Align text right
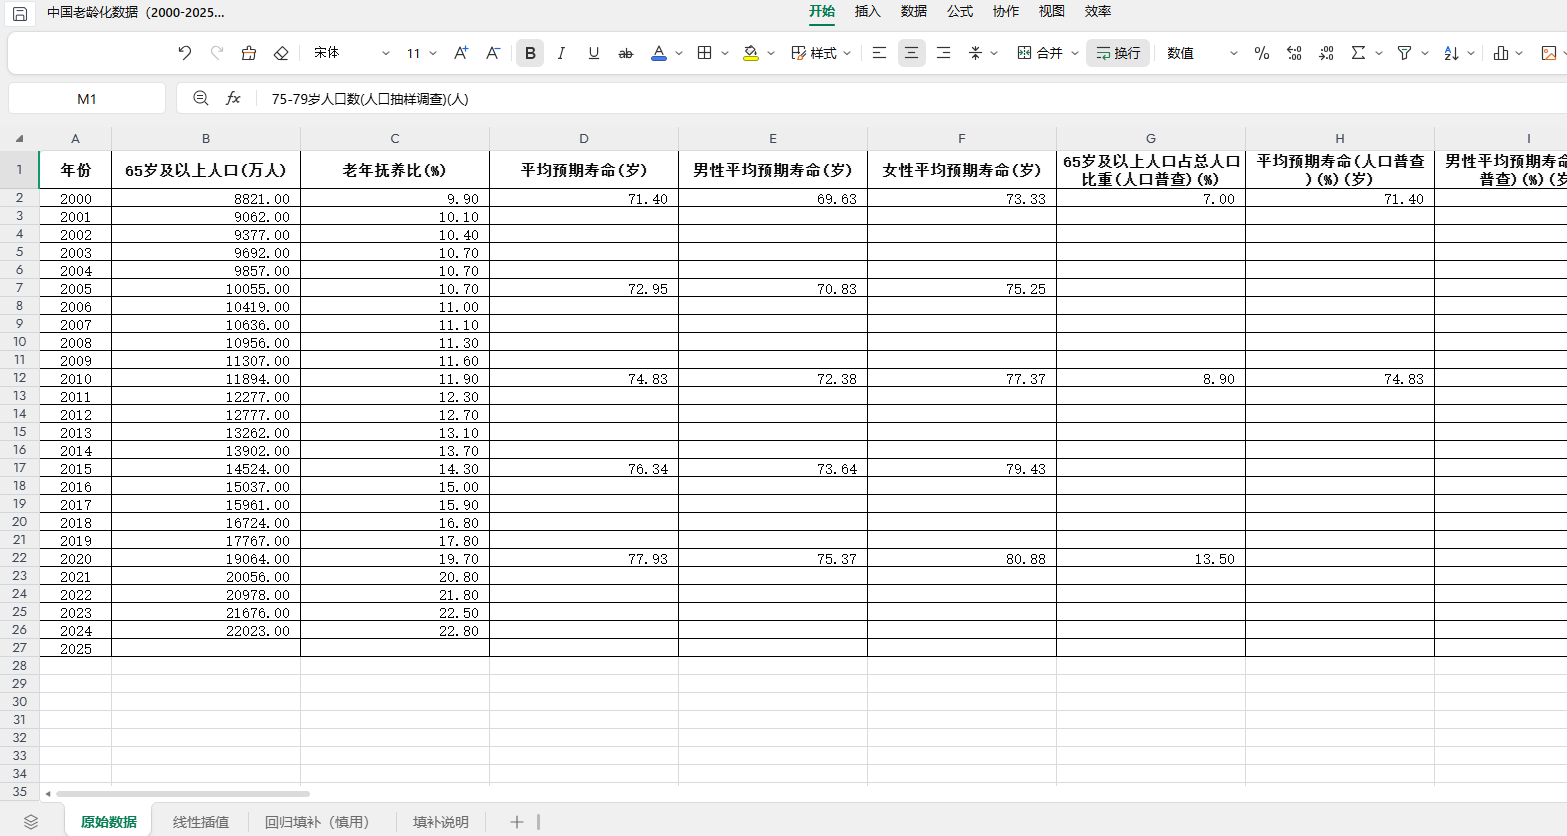The height and width of the screenshot is (836, 1567). [943, 53]
